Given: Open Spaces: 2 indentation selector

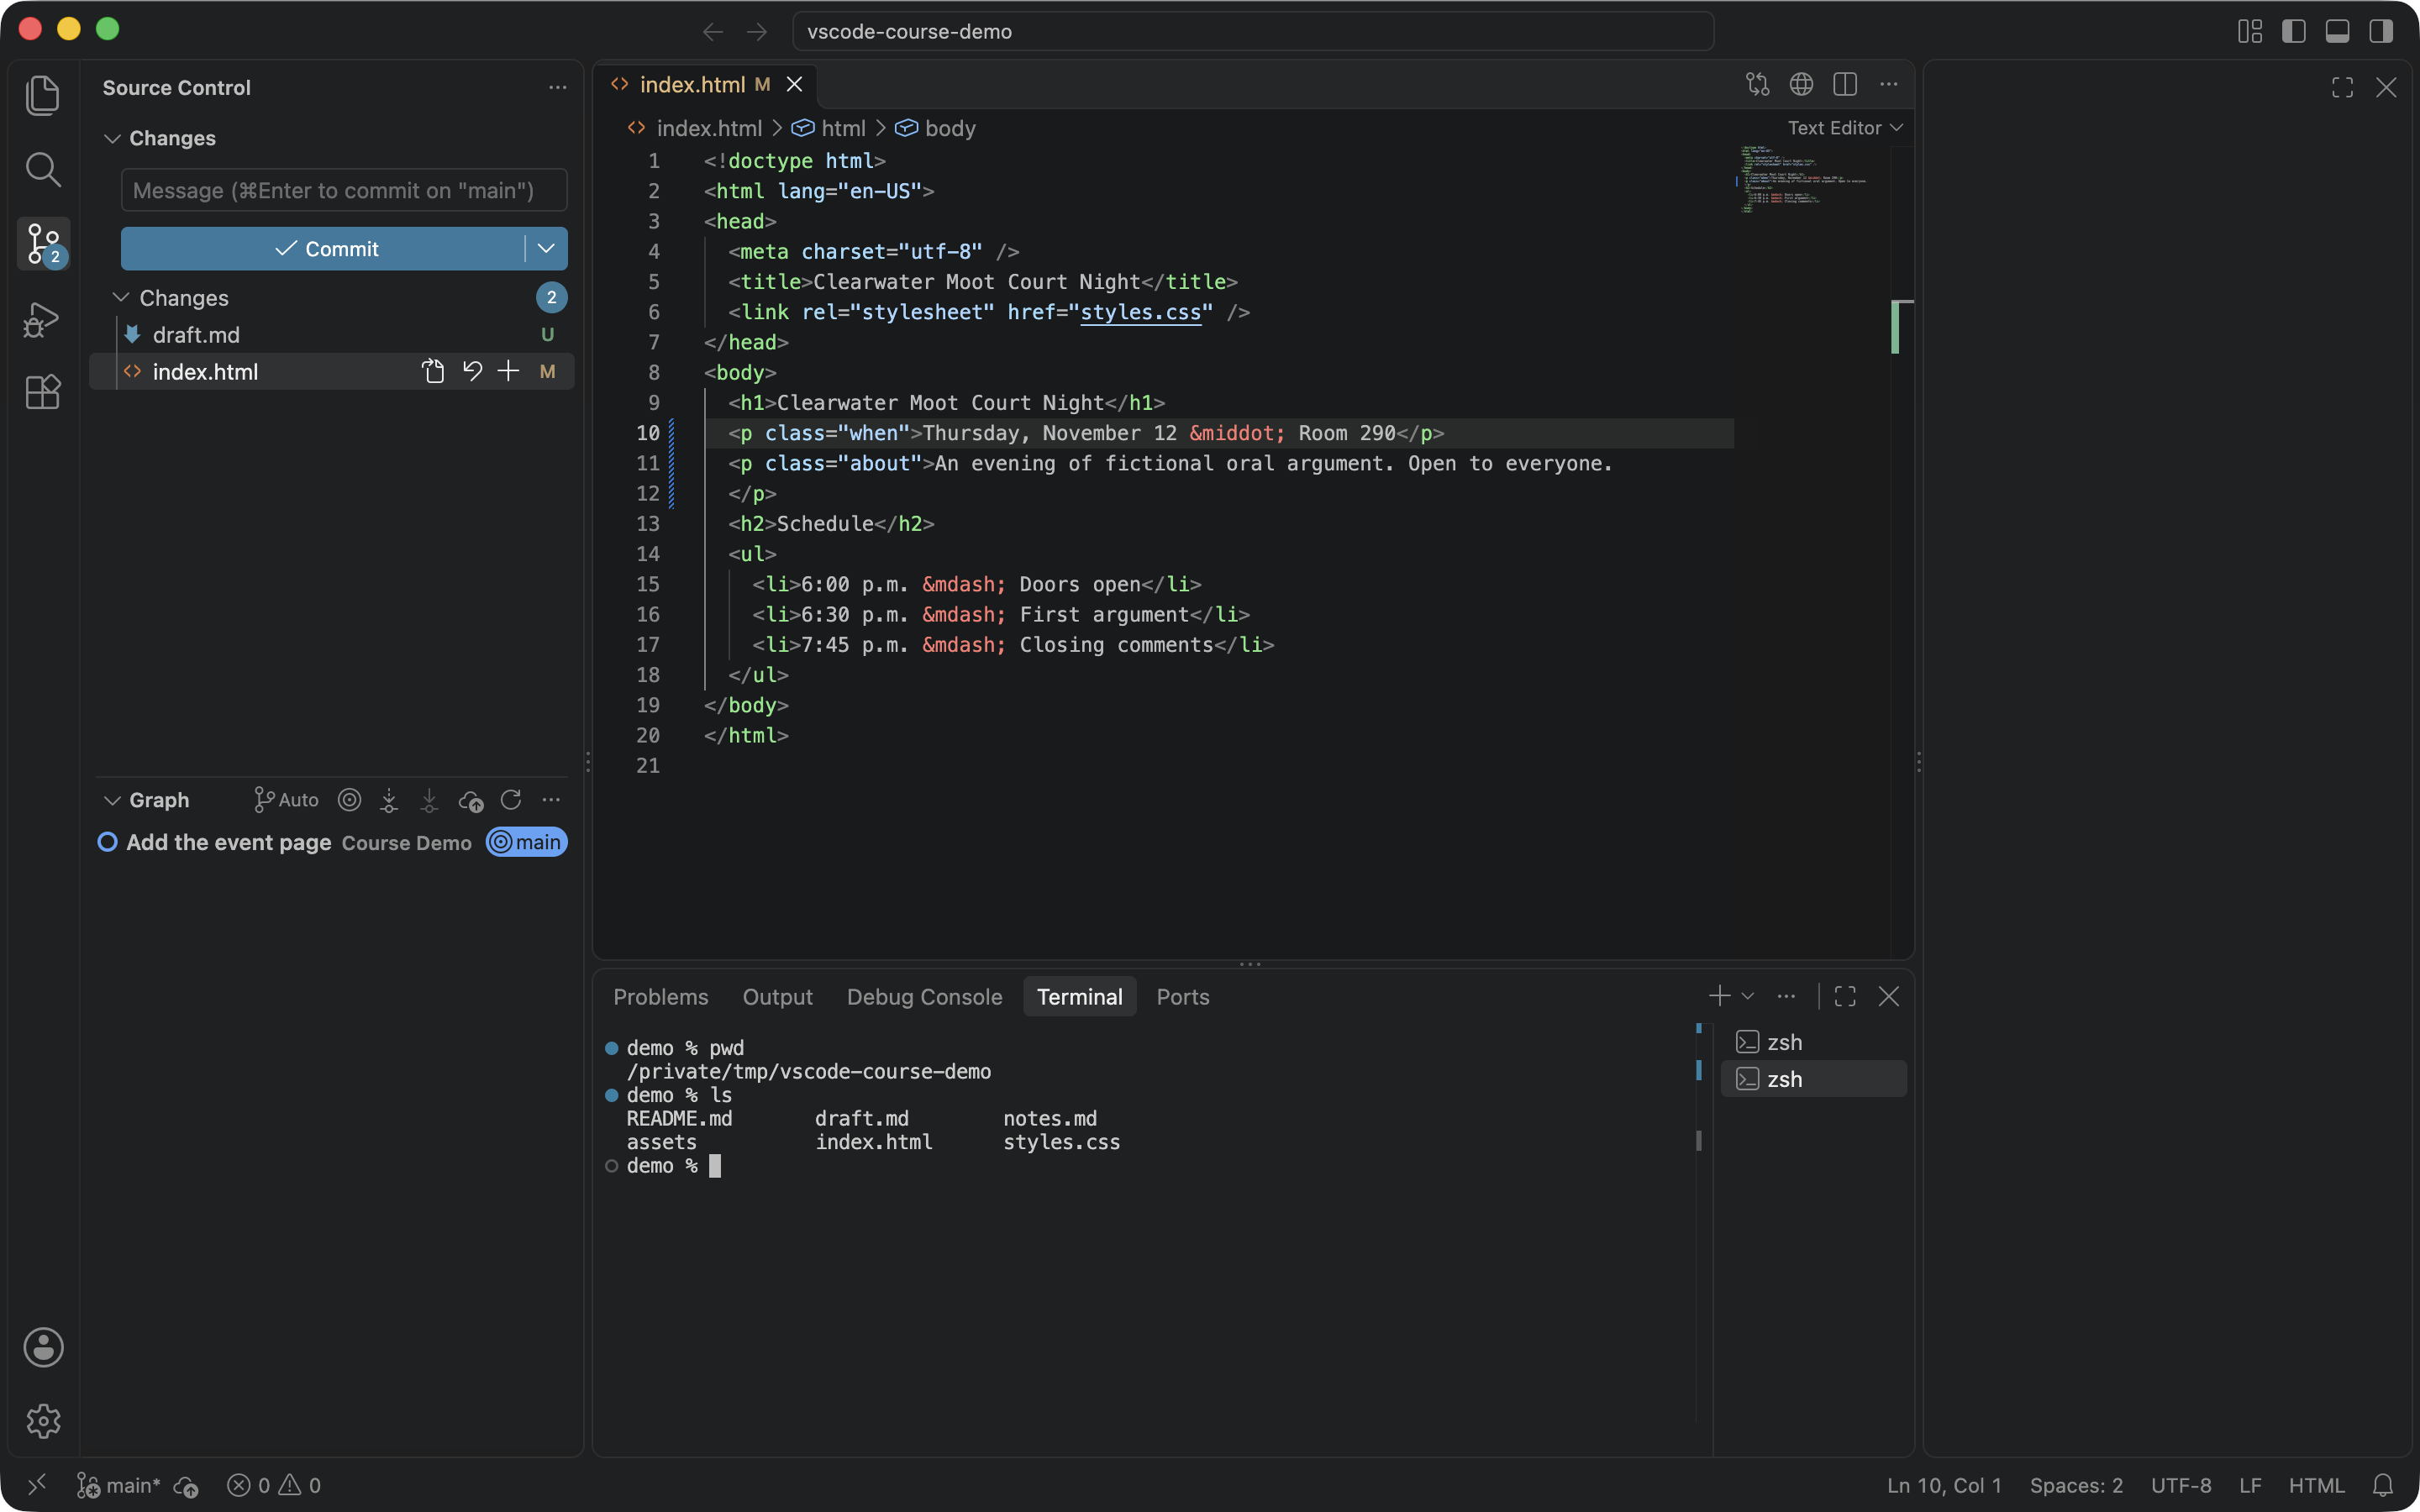Looking at the screenshot, I should coord(2076,1485).
